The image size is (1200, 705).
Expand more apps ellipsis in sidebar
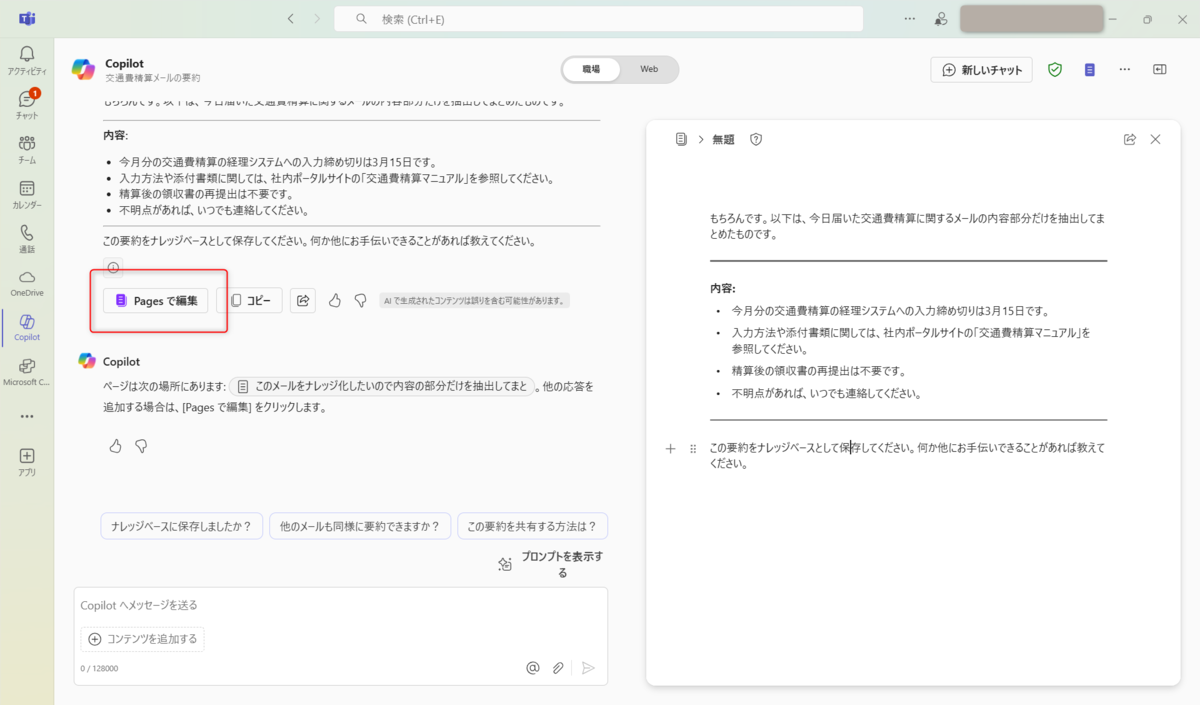tap(27, 416)
